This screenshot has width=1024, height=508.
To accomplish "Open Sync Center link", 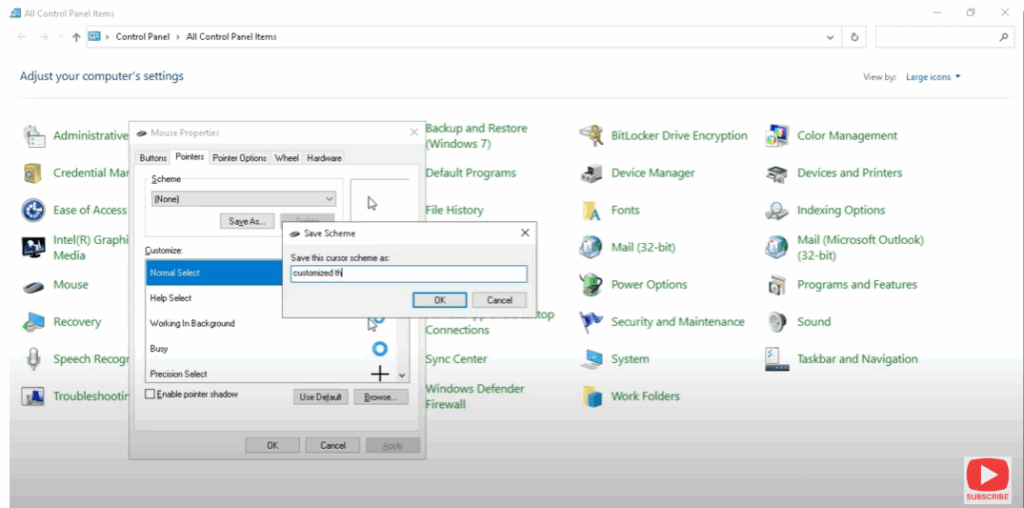I will click(456, 359).
